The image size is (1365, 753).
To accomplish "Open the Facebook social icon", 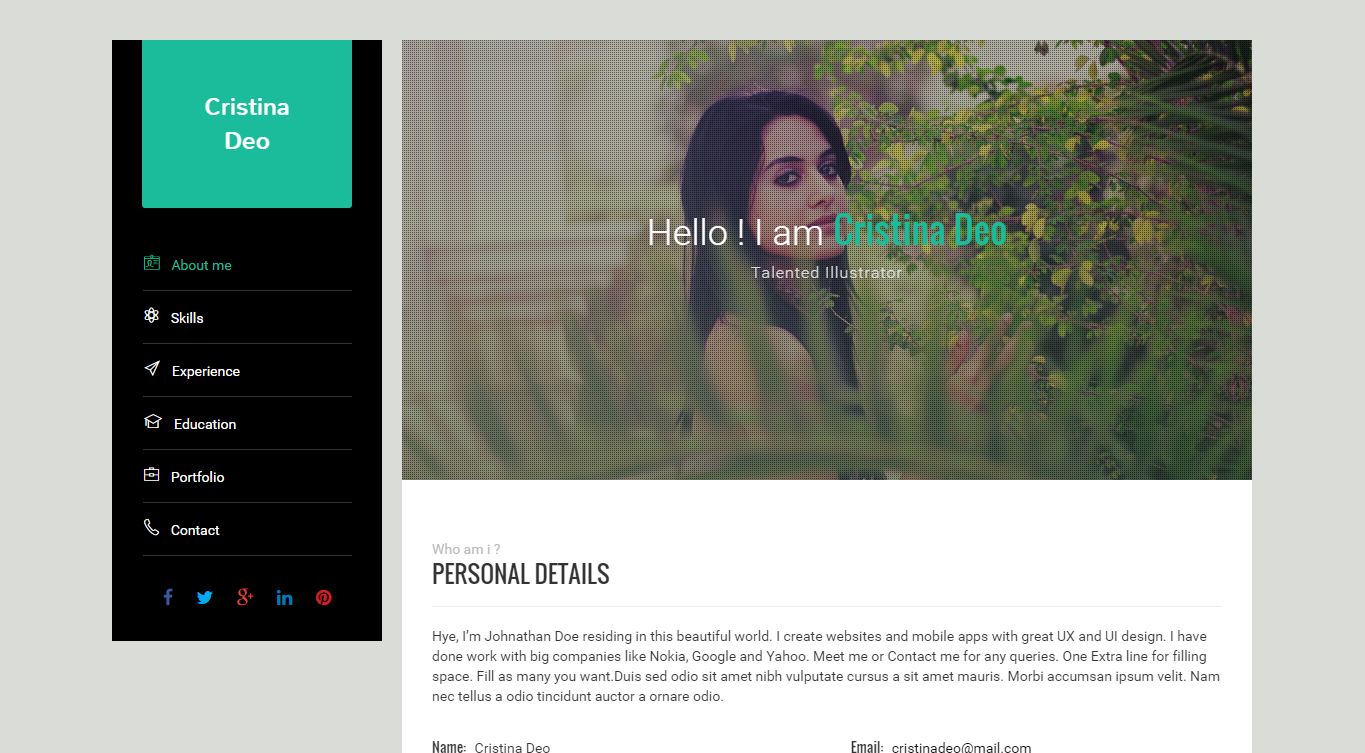I will [x=168, y=597].
